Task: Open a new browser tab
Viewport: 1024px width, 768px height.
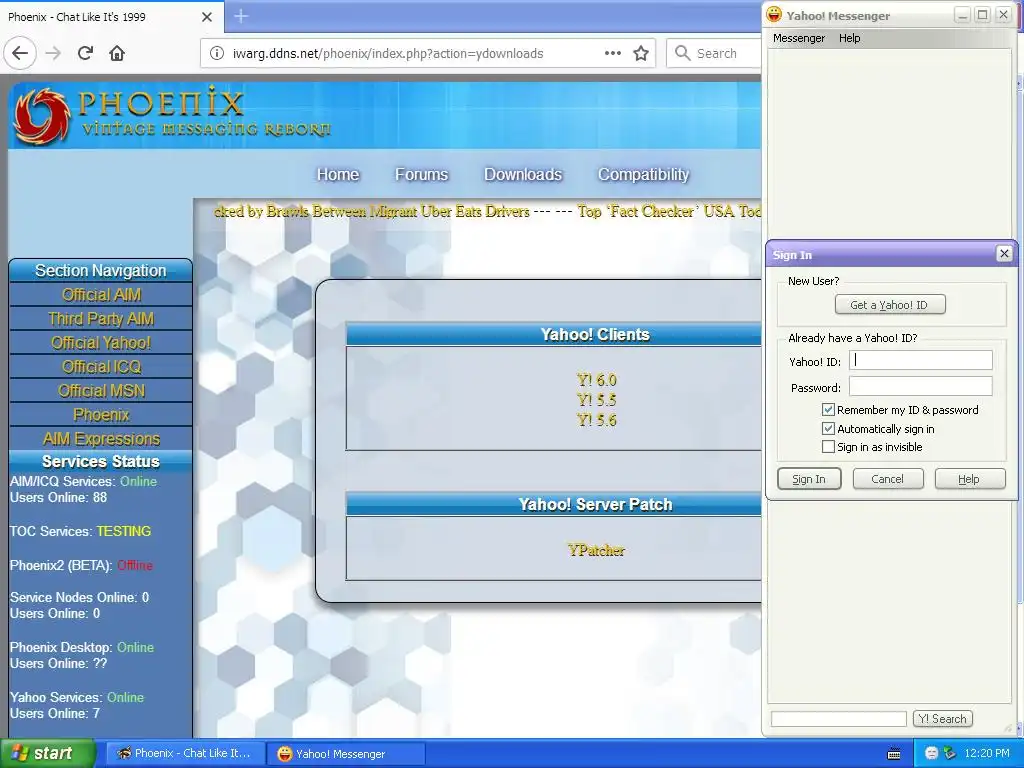Action: click(x=241, y=16)
